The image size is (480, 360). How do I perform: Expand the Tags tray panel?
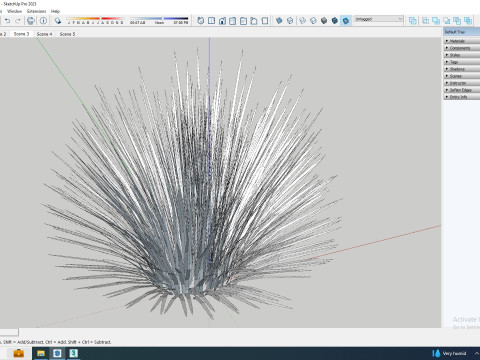click(x=462, y=62)
